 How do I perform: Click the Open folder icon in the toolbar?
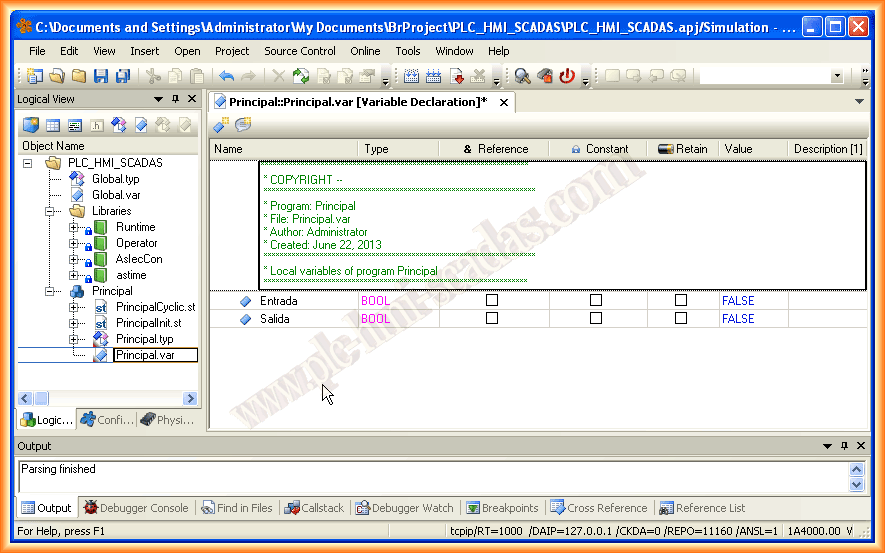[x=57, y=76]
